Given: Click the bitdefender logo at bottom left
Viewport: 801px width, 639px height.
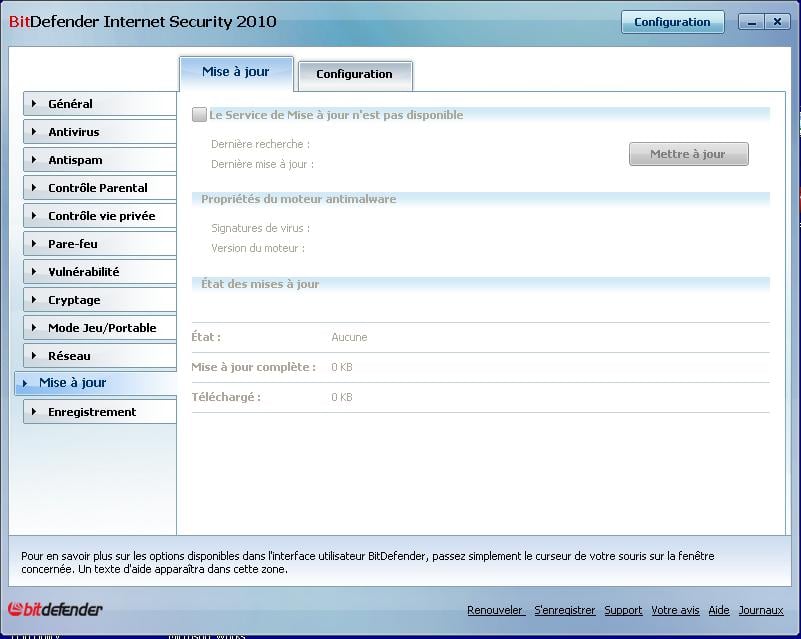Looking at the screenshot, I should click(55, 609).
